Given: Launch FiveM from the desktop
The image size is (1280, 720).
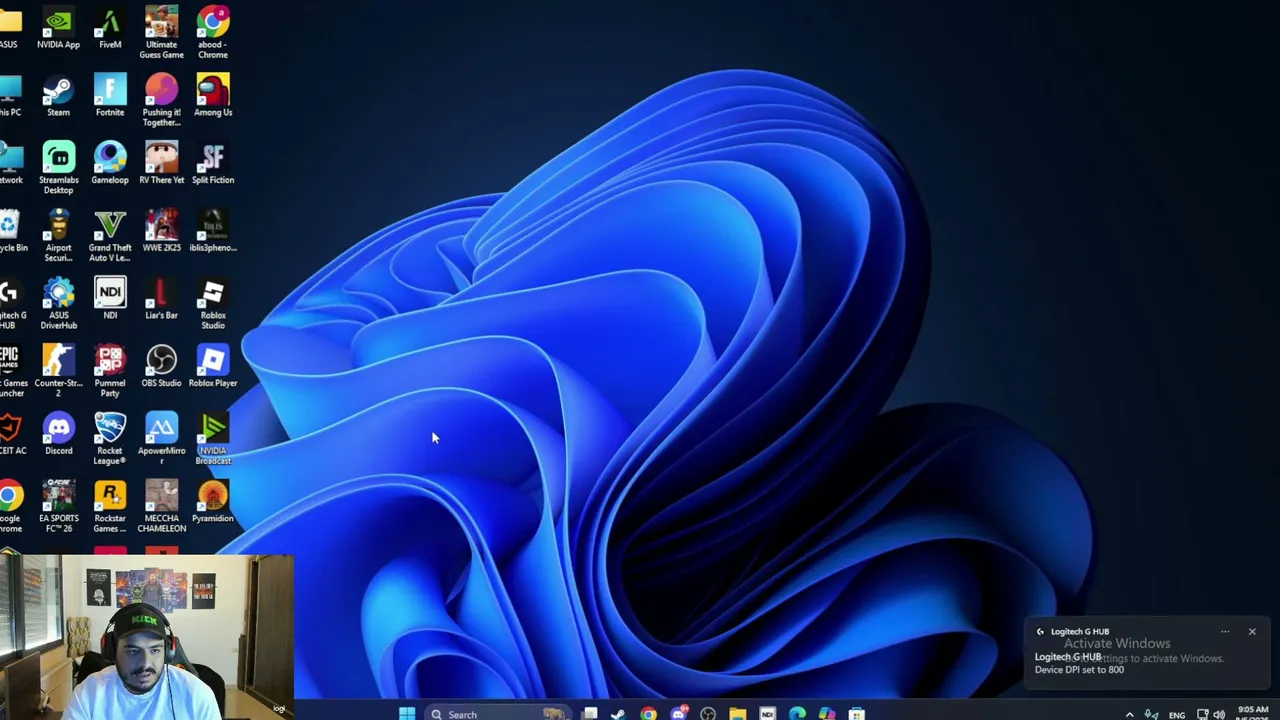Looking at the screenshot, I should tap(110, 29).
